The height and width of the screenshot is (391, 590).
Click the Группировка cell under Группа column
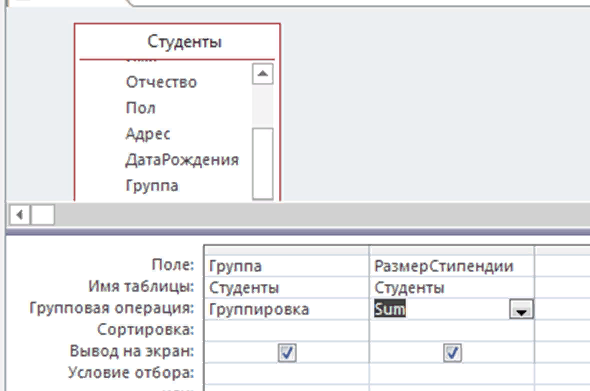point(287,309)
